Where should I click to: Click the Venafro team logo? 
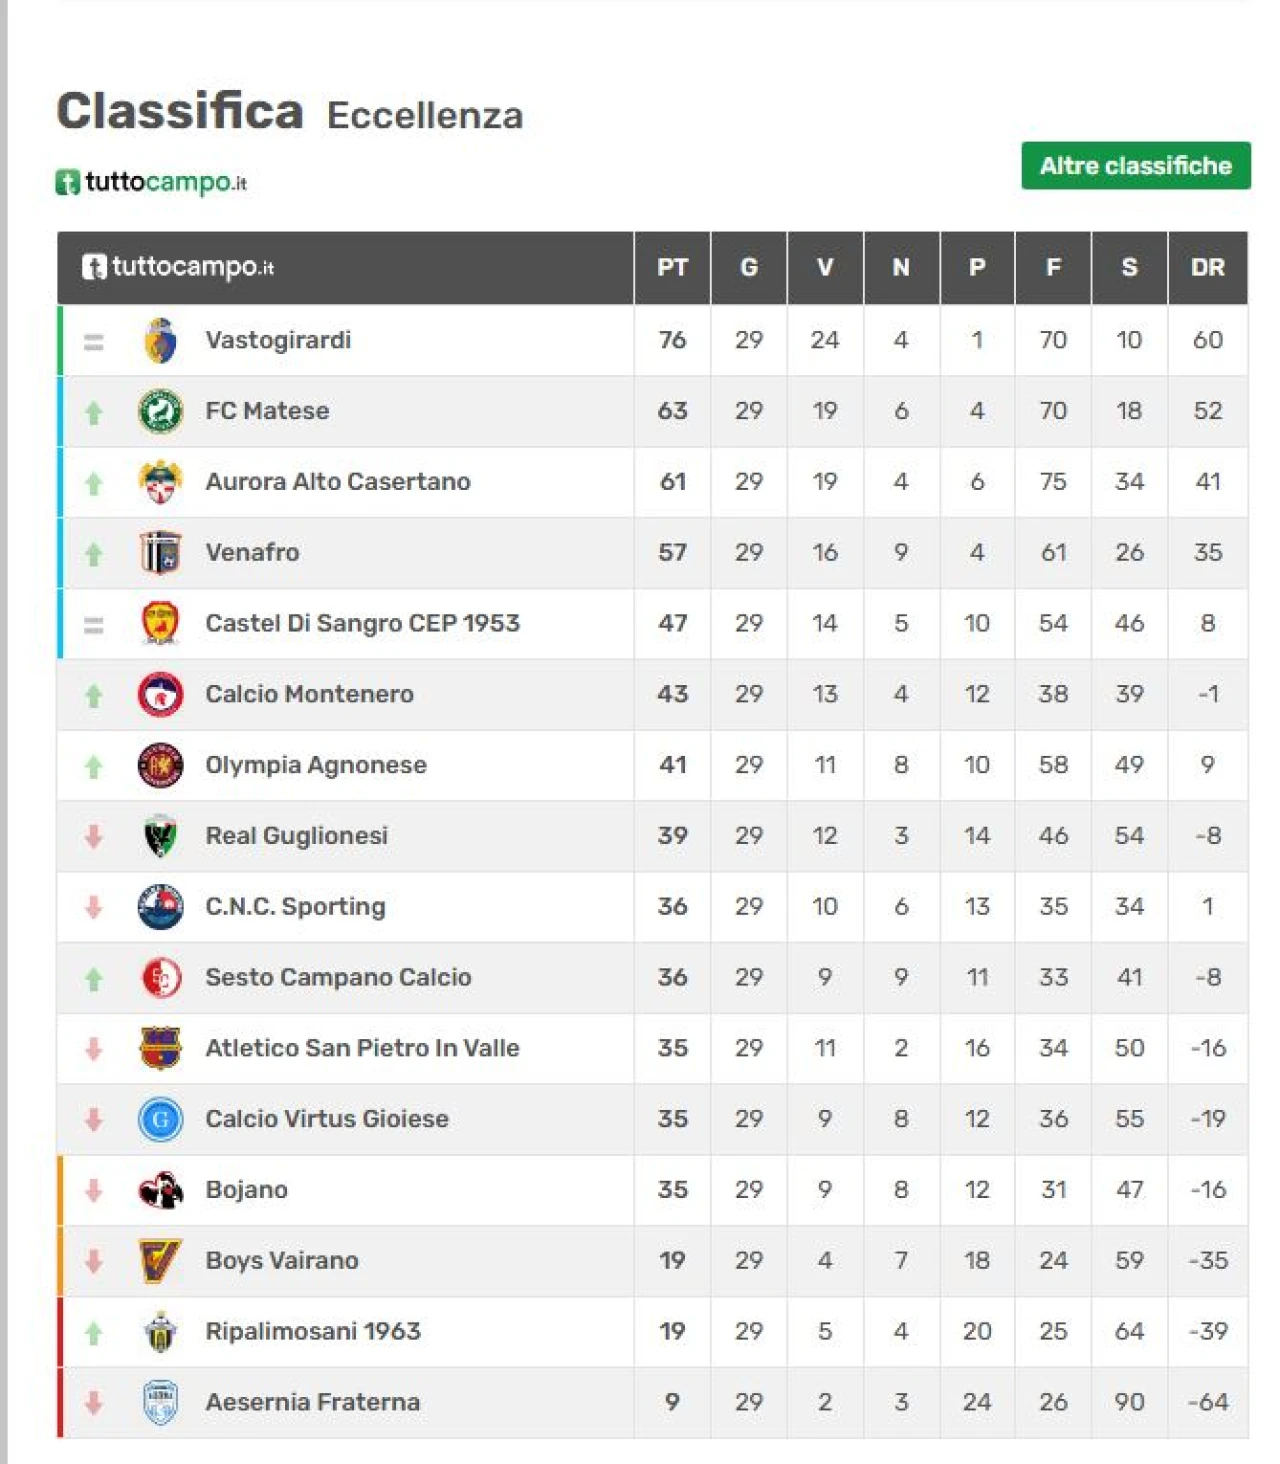[161, 552]
